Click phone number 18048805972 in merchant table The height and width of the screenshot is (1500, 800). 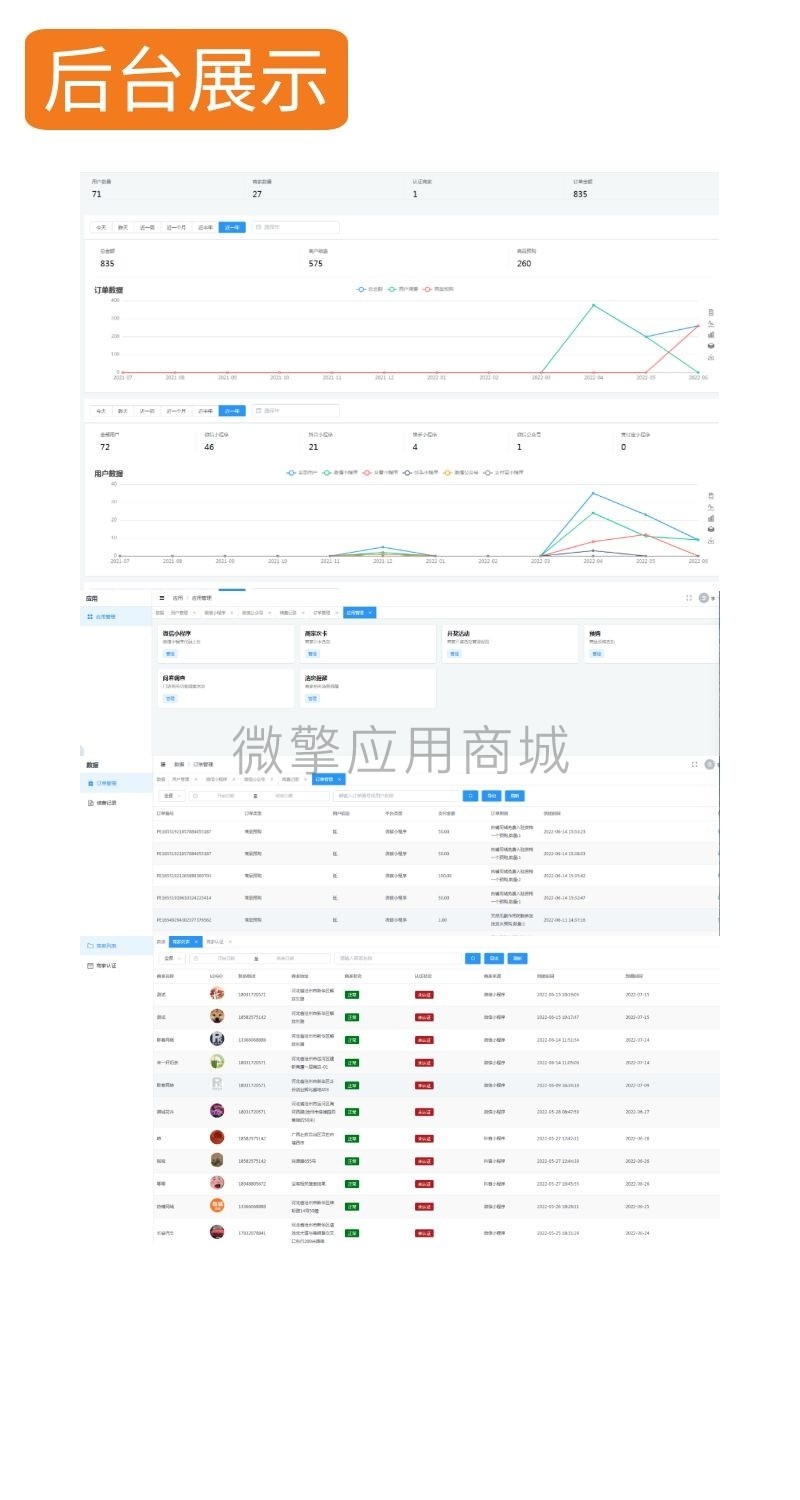click(x=252, y=1184)
